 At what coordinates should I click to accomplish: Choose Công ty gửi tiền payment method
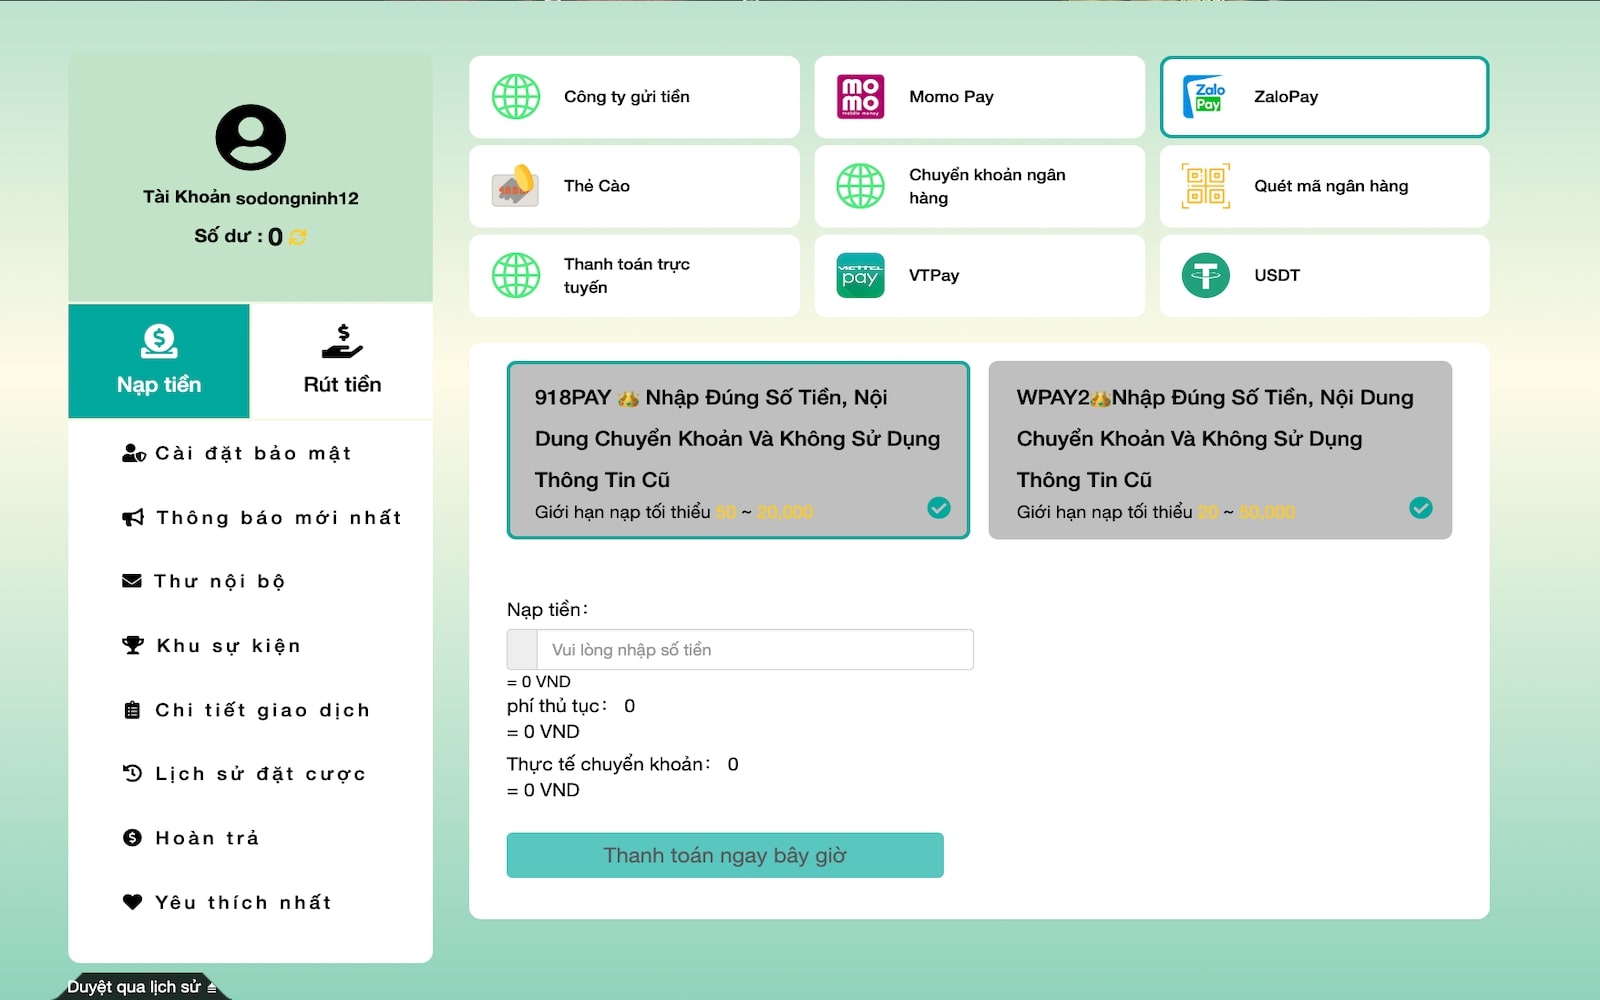coord(634,97)
